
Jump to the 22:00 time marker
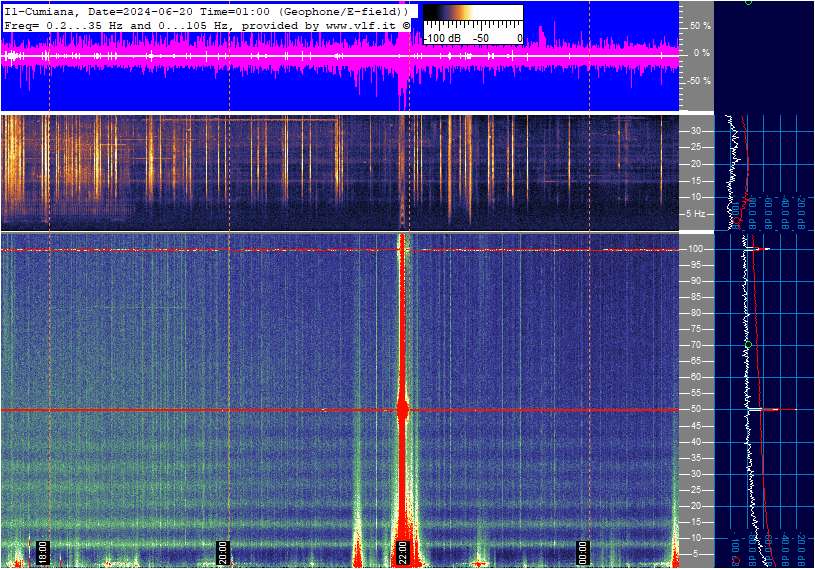tap(403, 553)
